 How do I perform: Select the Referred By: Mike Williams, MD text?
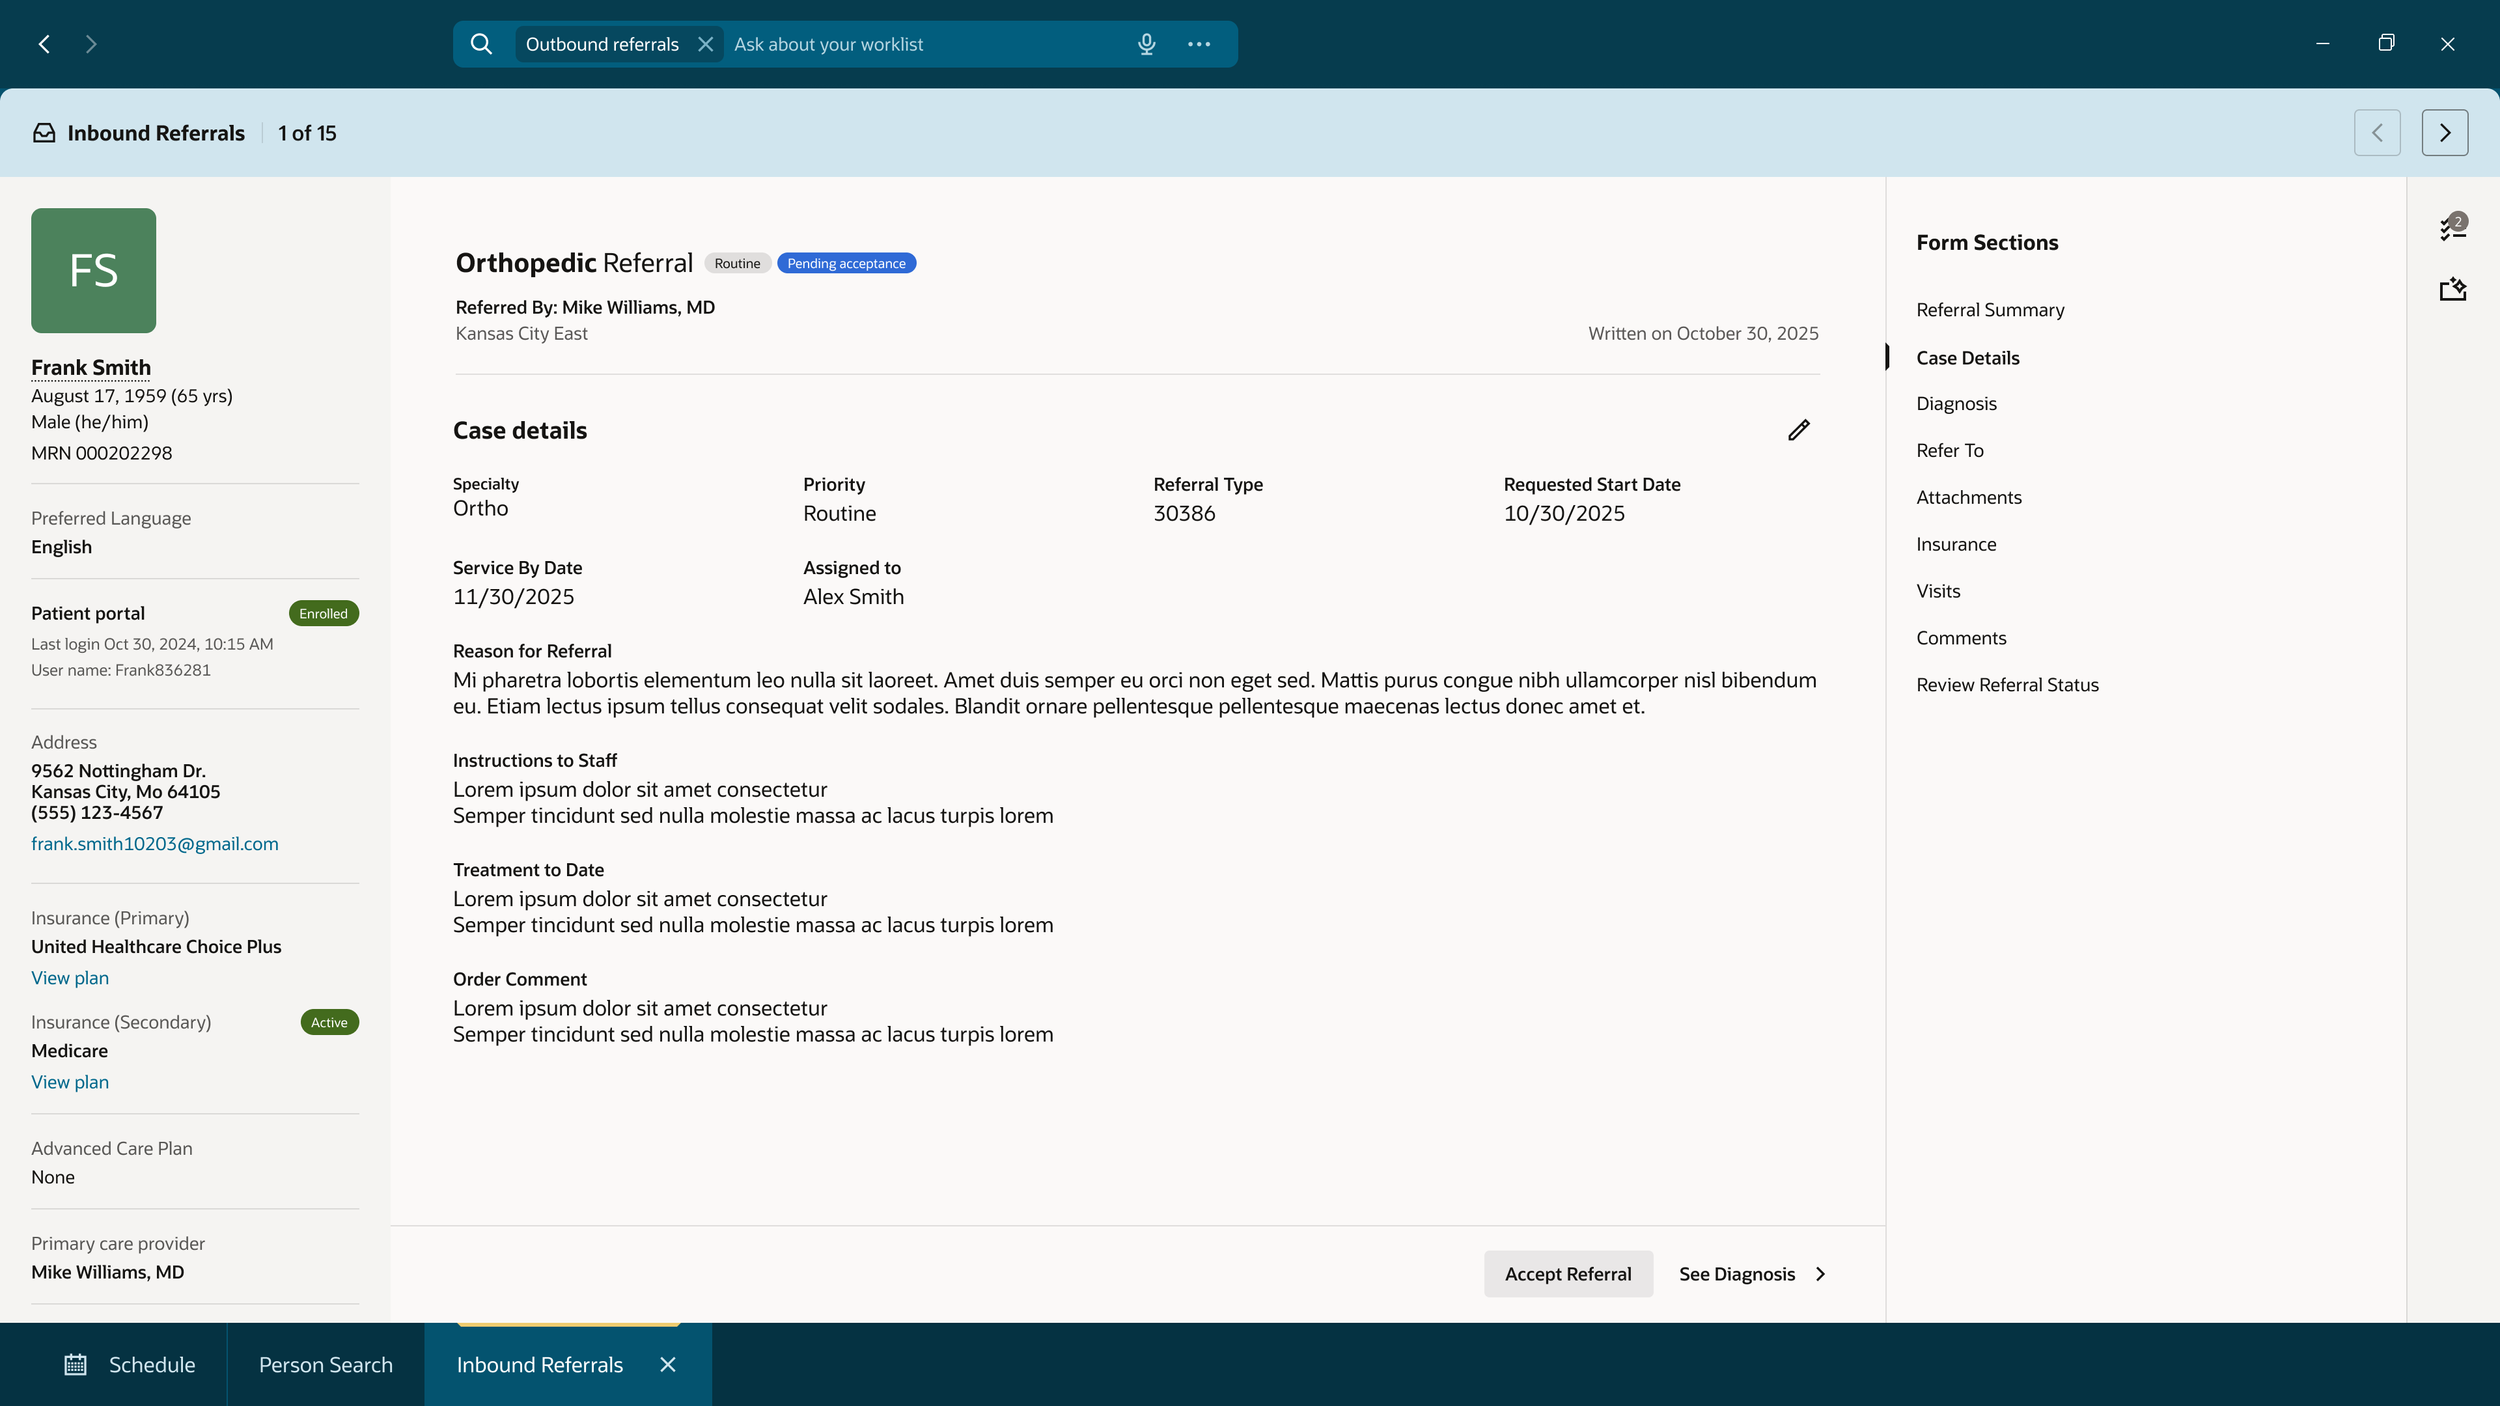[x=585, y=307]
